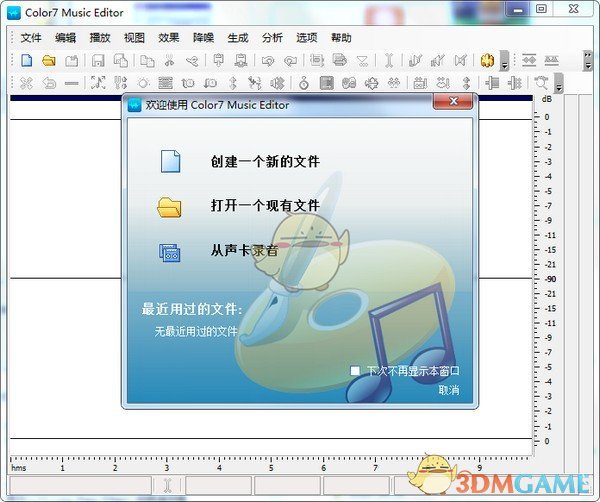Open the 播放 menu
600x502 pixels.
click(100, 37)
